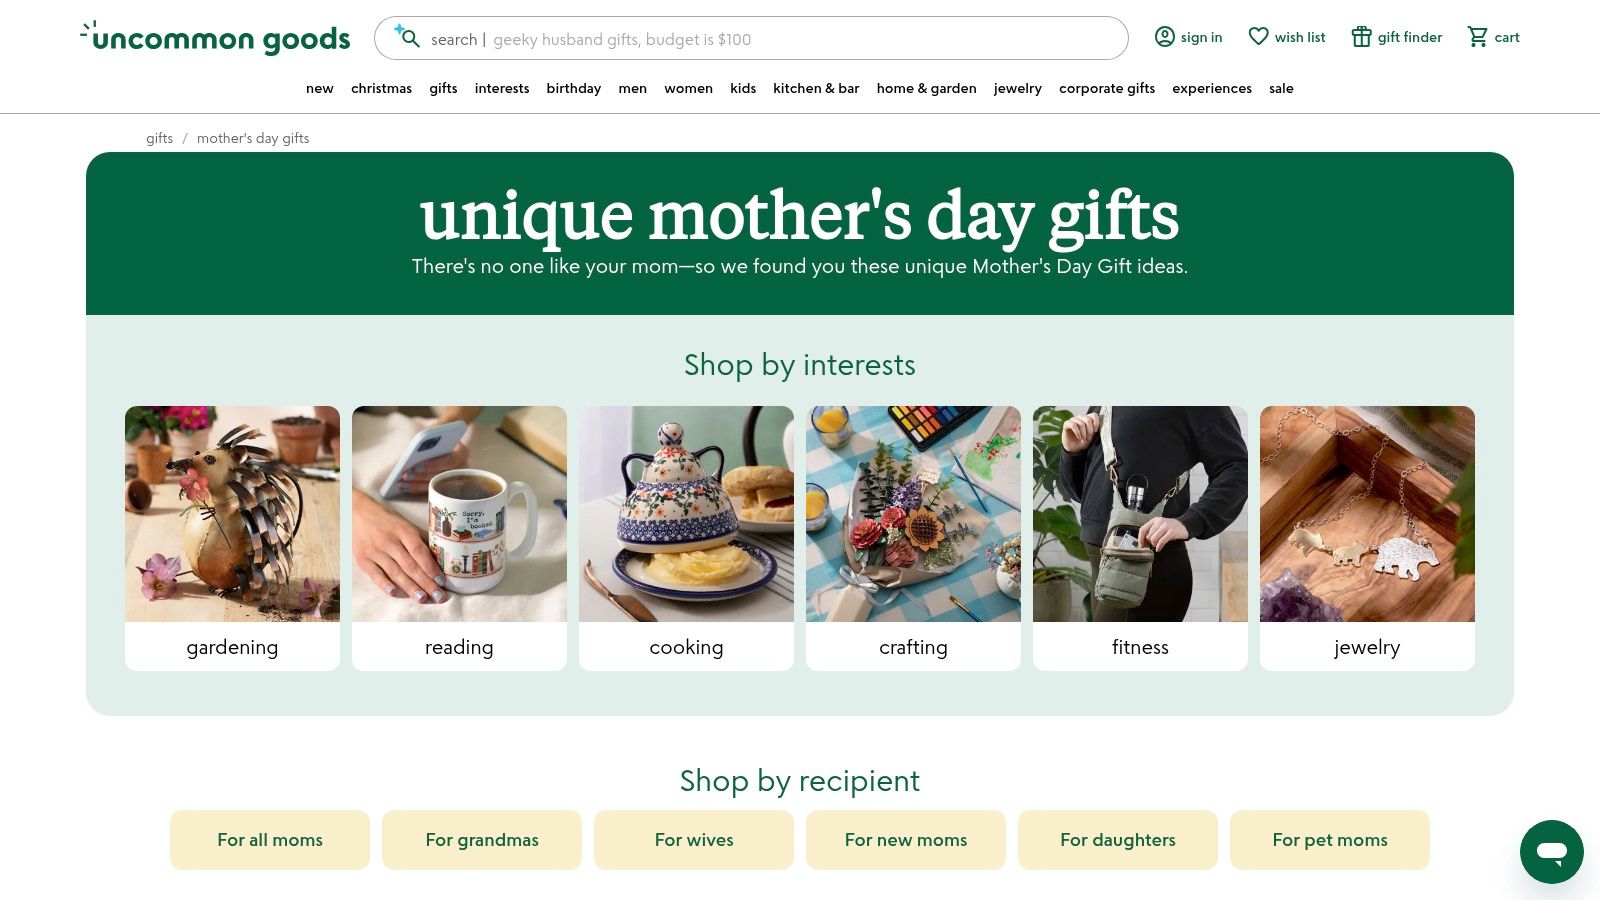Click the For new moms button
The height and width of the screenshot is (900, 1600).
point(906,840)
